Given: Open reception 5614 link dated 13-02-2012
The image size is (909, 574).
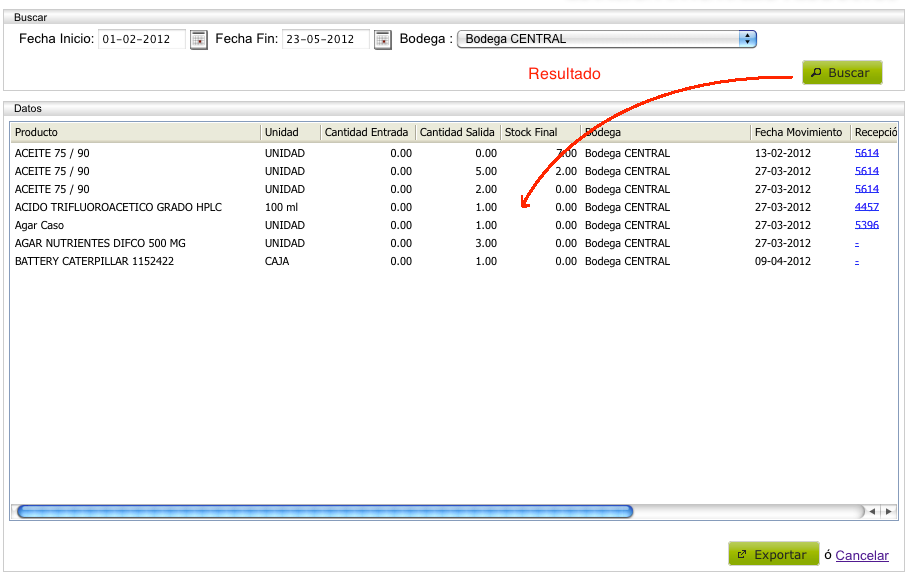Looking at the screenshot, I should pyautogui.click(x=866, y=153).
